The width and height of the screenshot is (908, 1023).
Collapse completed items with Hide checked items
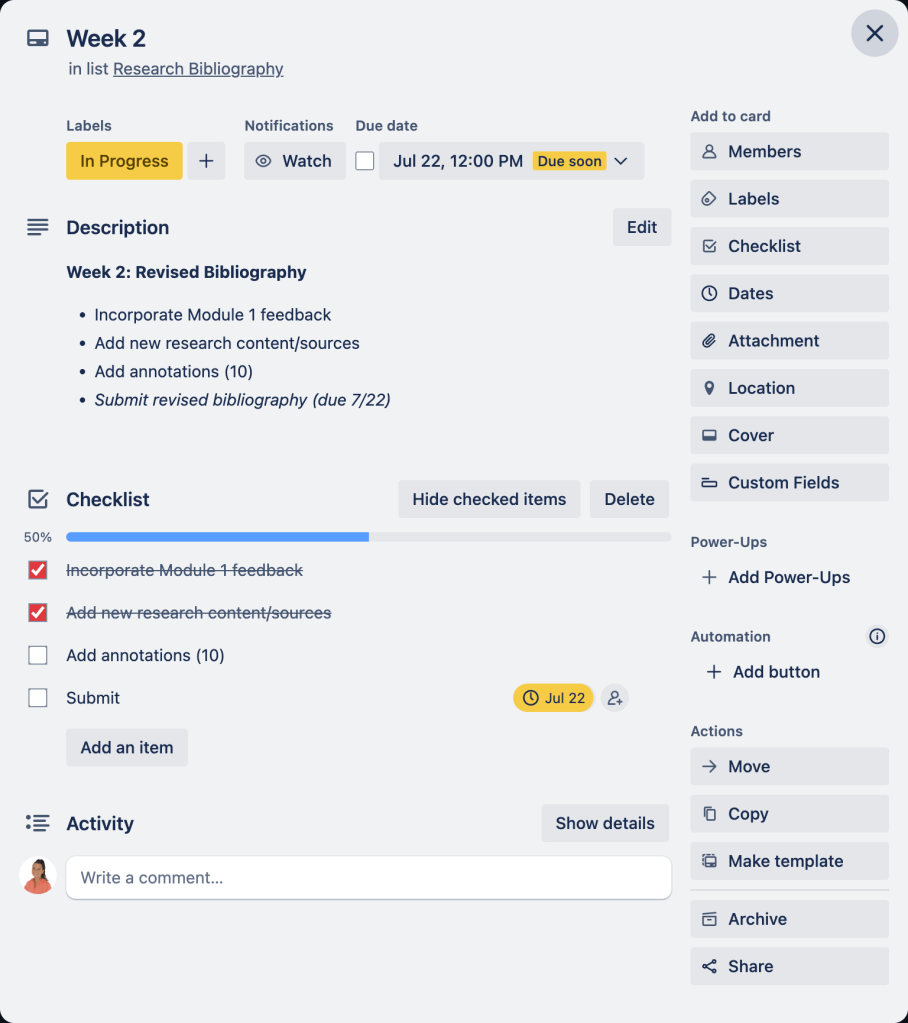coord(489,499)
